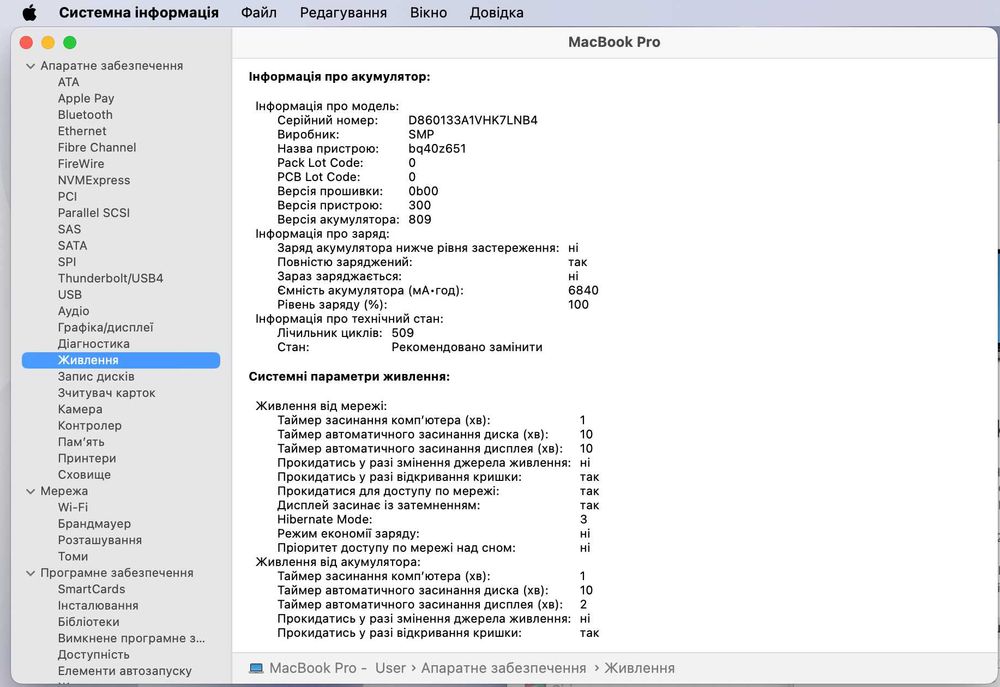
Task: Select Пам'ять in the sidebar
Action: [x=81, y=442]
